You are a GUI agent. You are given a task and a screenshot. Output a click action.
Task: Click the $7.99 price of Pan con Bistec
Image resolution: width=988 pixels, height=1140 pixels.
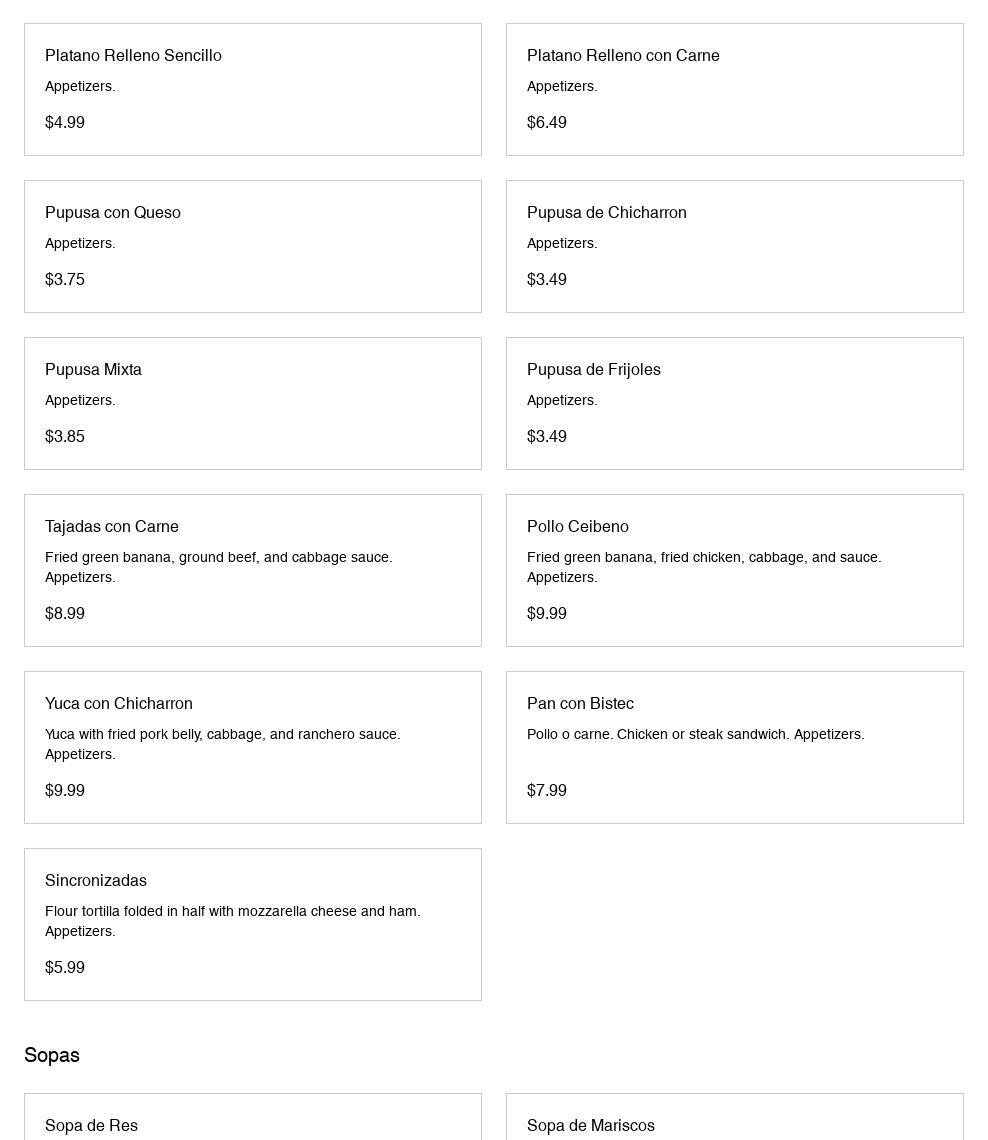coord(547,790)
